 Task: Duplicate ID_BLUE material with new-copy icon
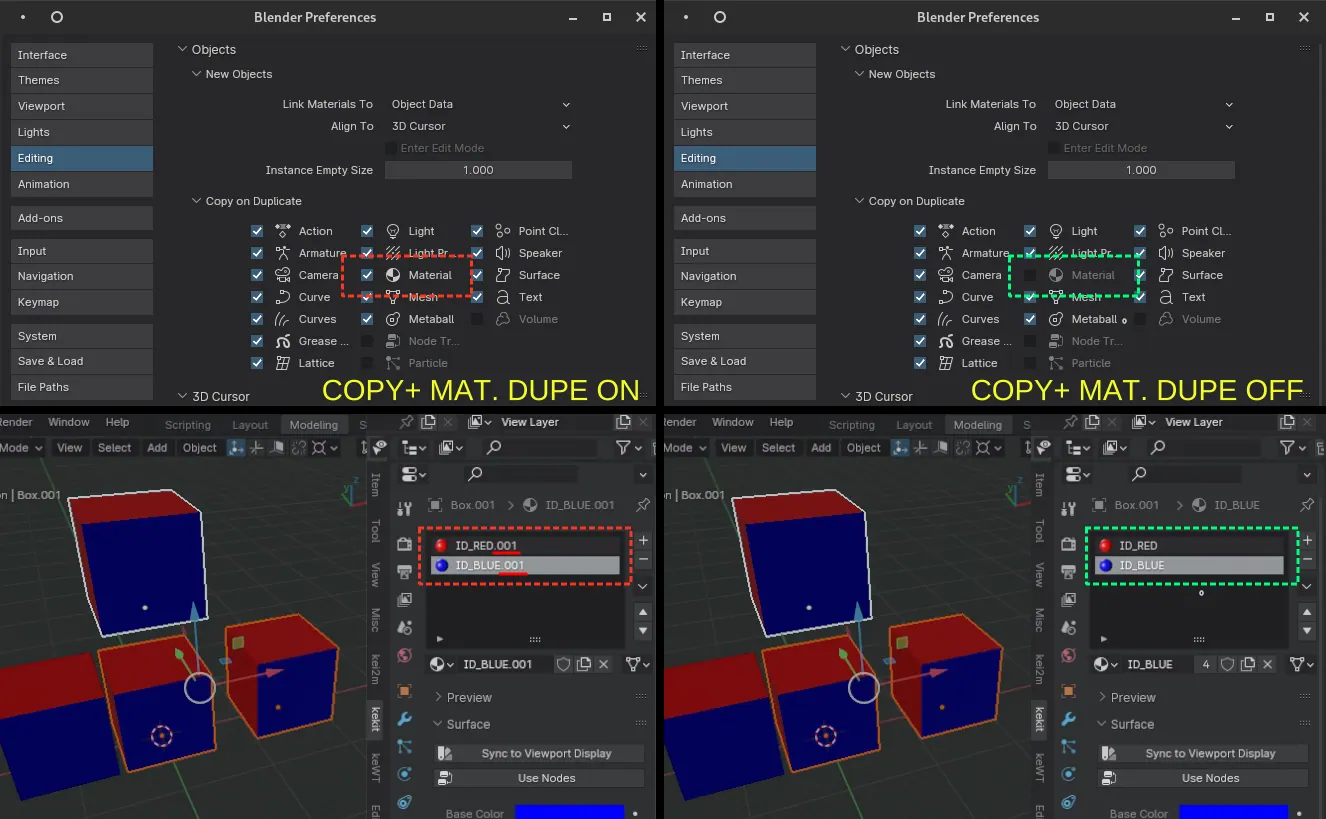tap(1247, 664)
